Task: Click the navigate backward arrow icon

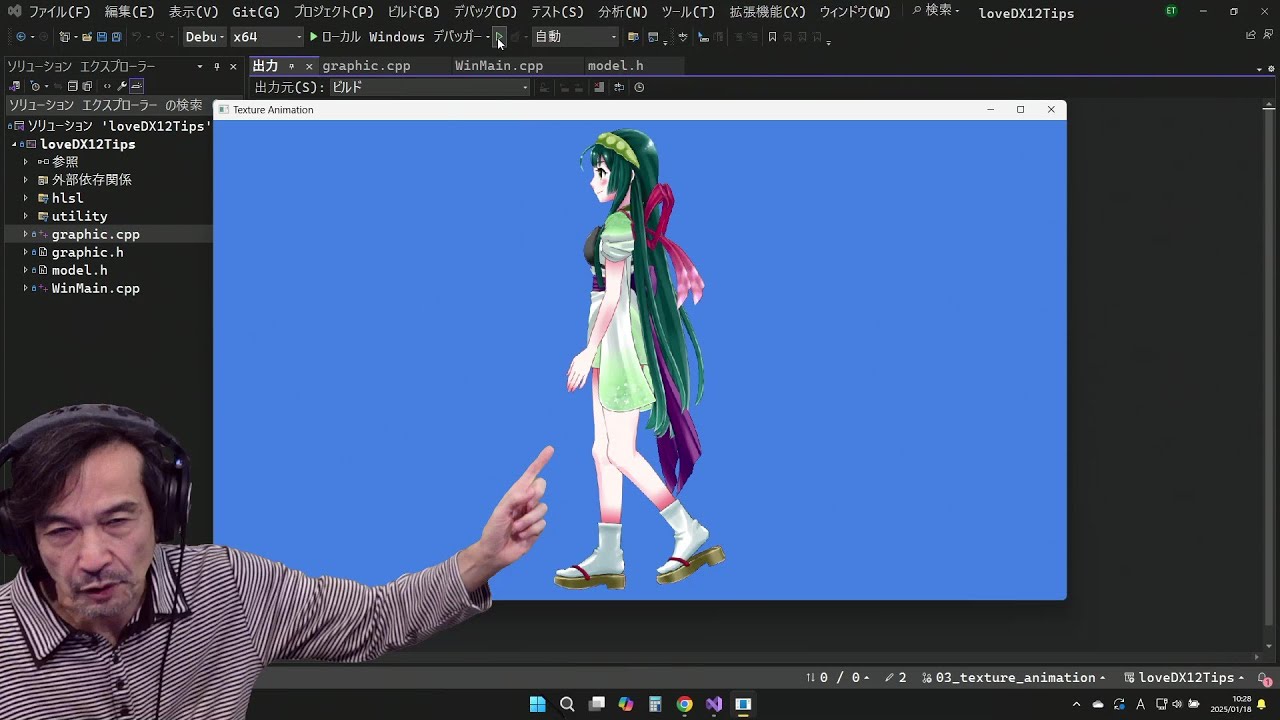Action: click(x=21, y=37)
